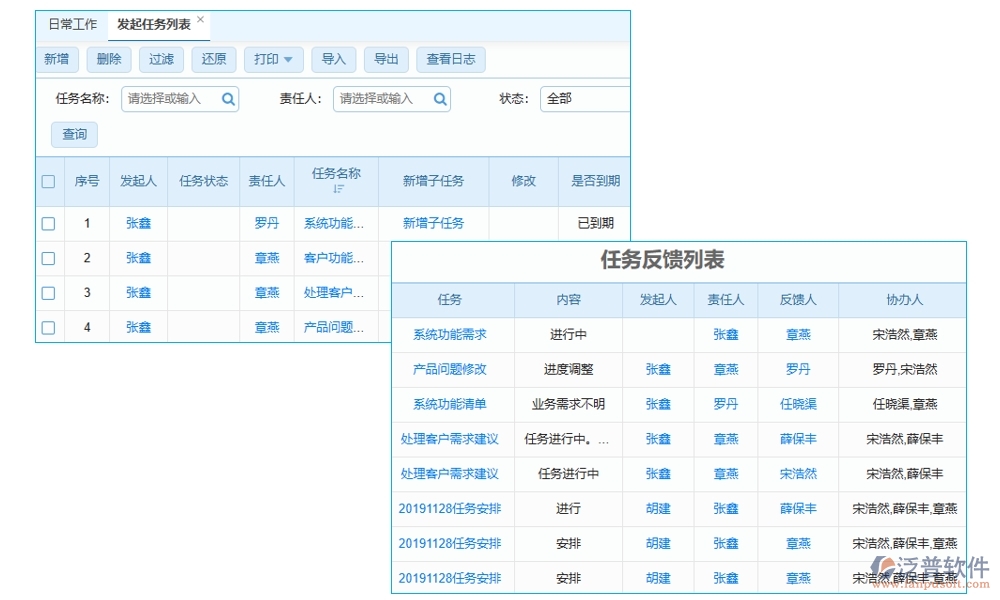Click the 还原 restore button

(x=213, y=59)
